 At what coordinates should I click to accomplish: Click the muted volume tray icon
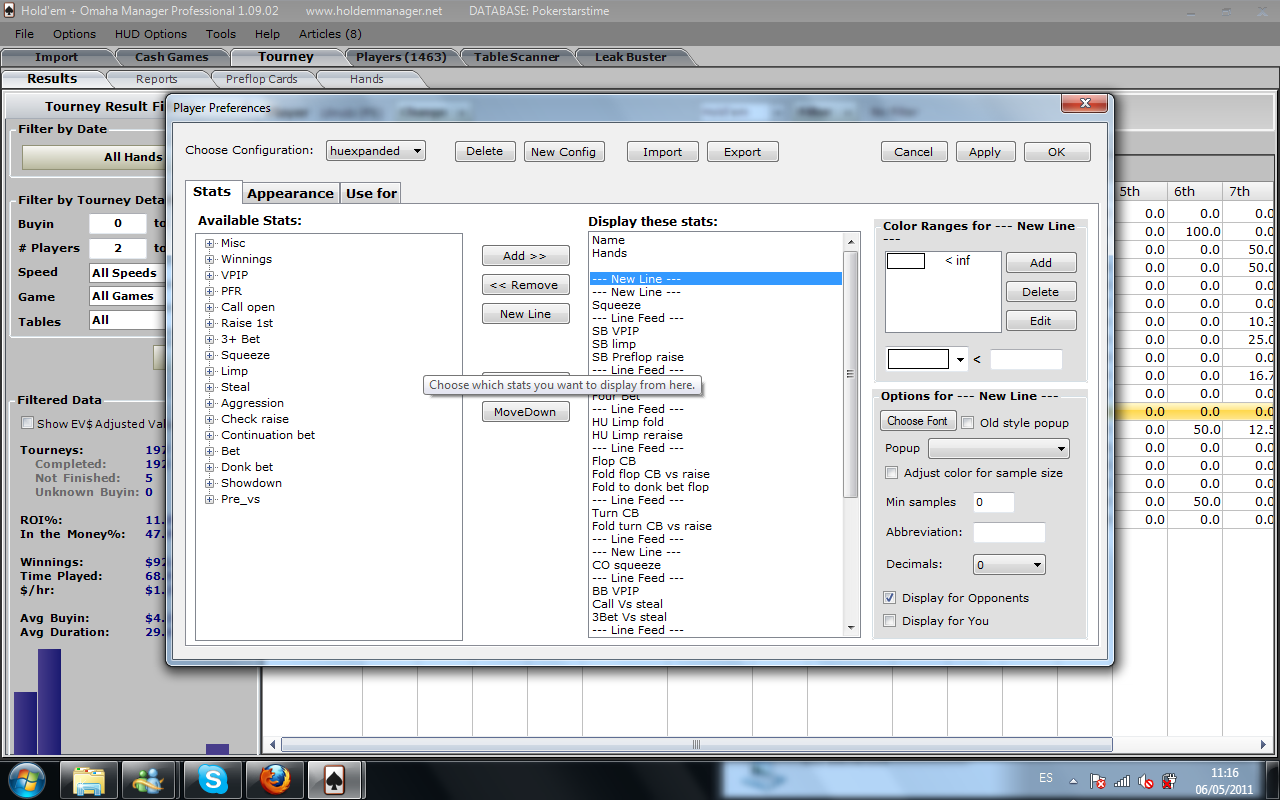1146,781
